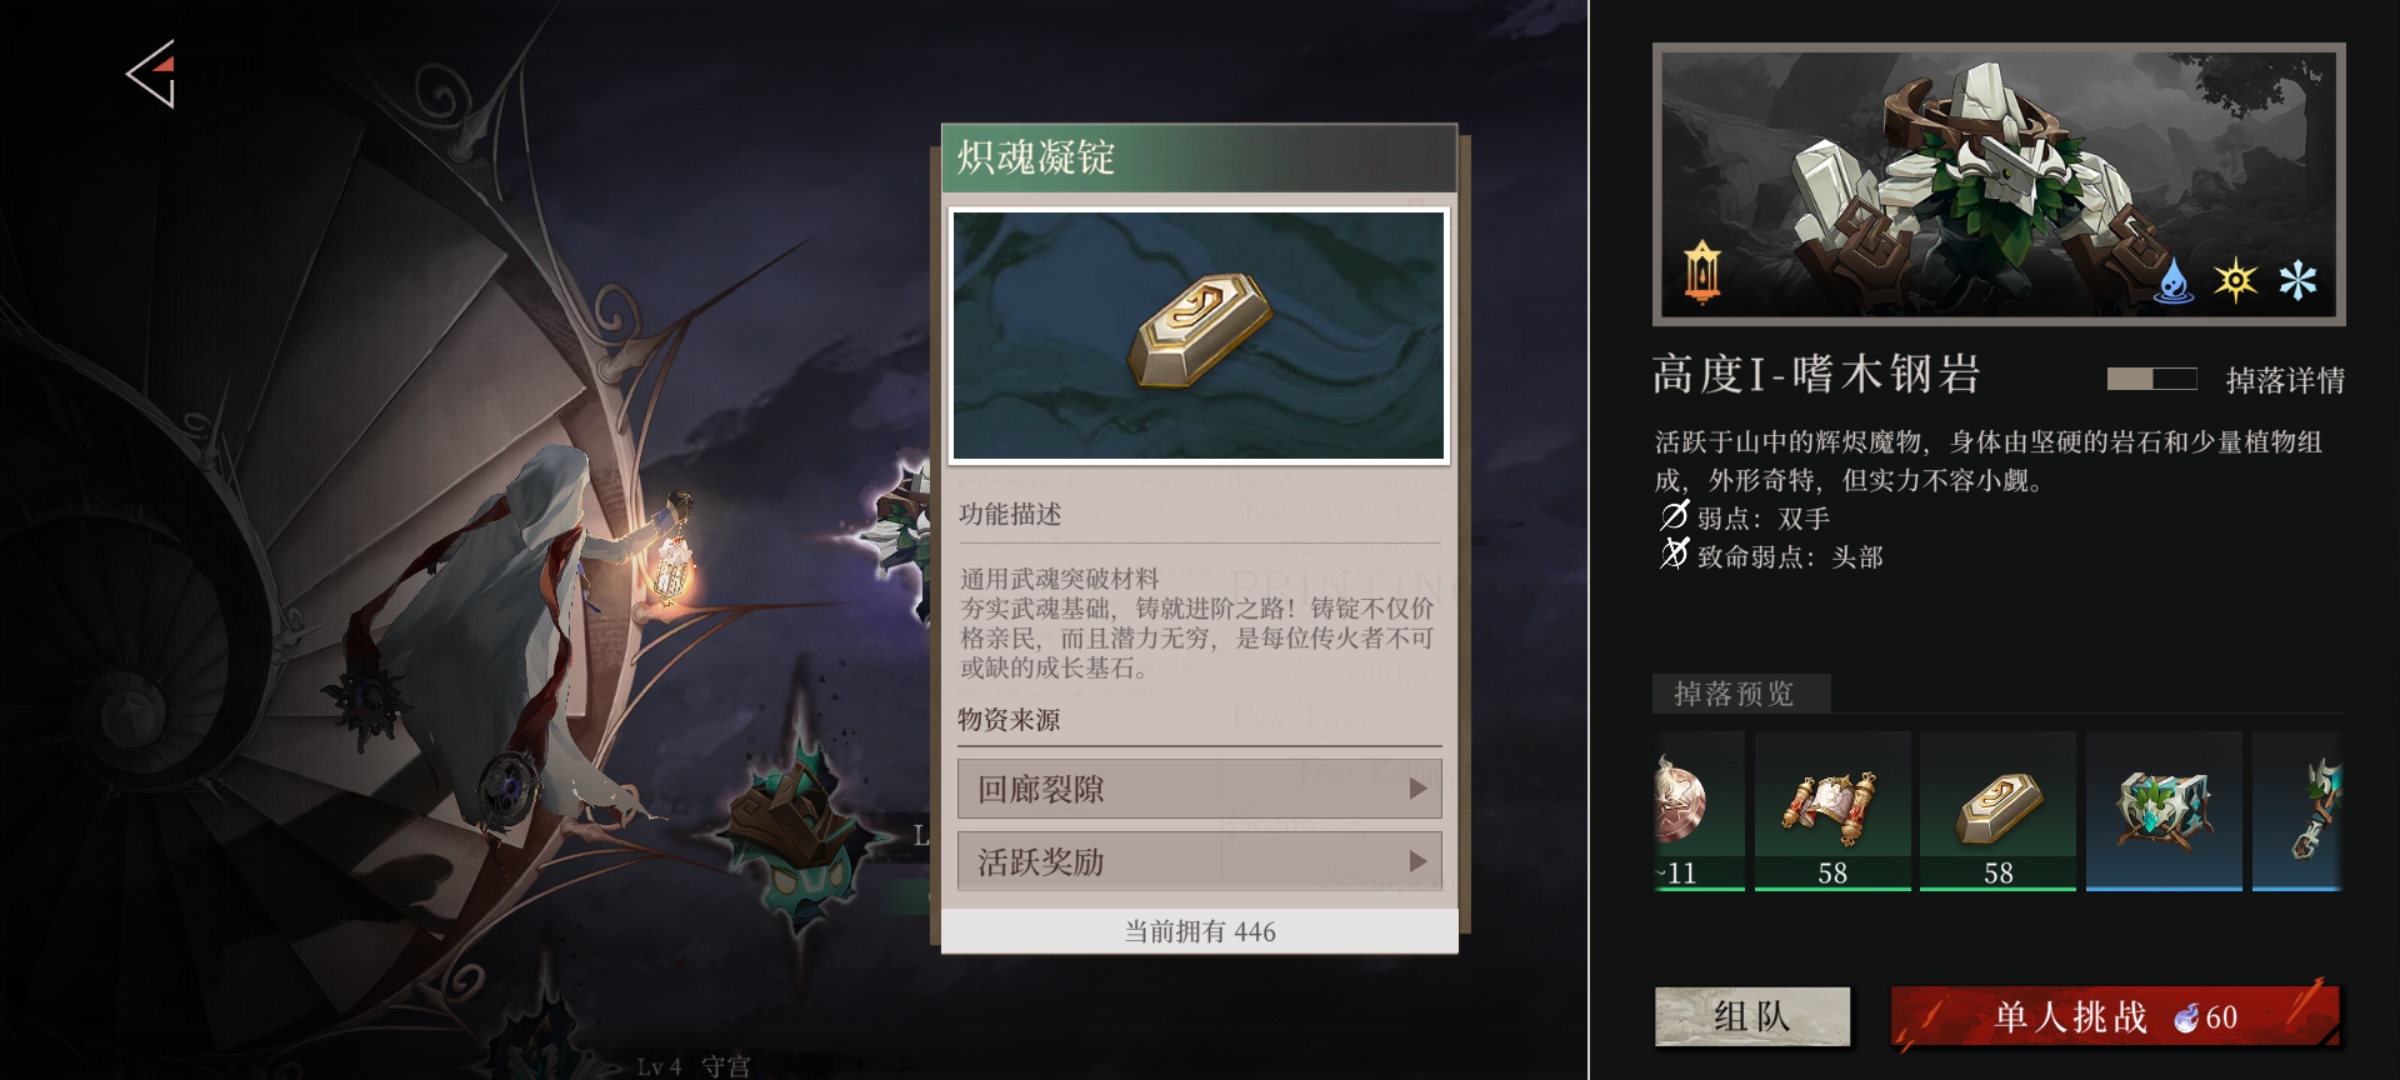Select the scroll drop item showing 58

click(1832, 811)
